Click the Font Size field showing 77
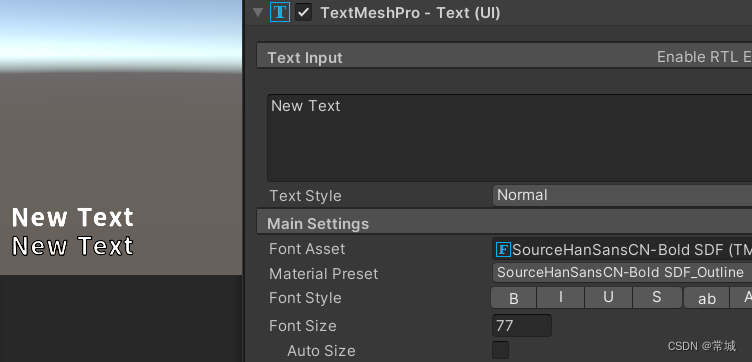The height and width of the screenshot is (362, 752). [522, 326]
